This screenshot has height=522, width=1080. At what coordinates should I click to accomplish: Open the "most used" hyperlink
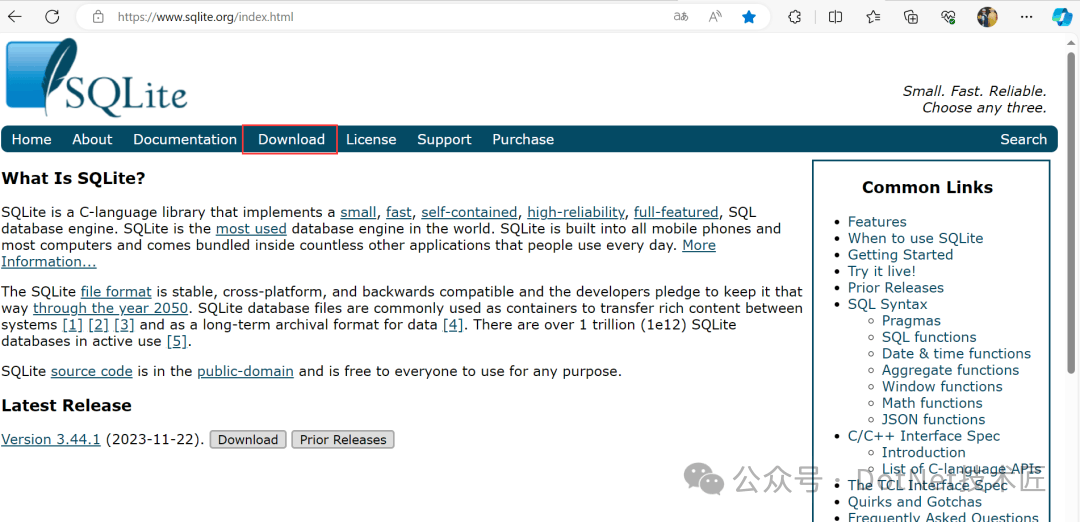tap(251, 229)
